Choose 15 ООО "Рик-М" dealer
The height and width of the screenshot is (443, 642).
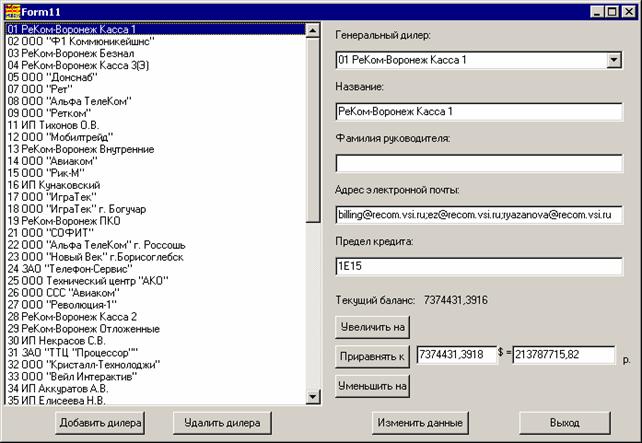(x=156, y=173)
